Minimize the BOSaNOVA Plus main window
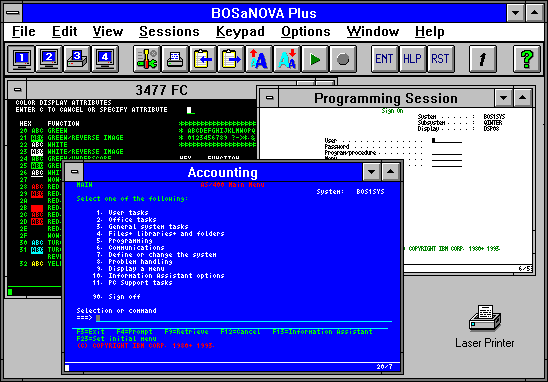The height and width of the screenshot is (382, 548). (515, 13)
